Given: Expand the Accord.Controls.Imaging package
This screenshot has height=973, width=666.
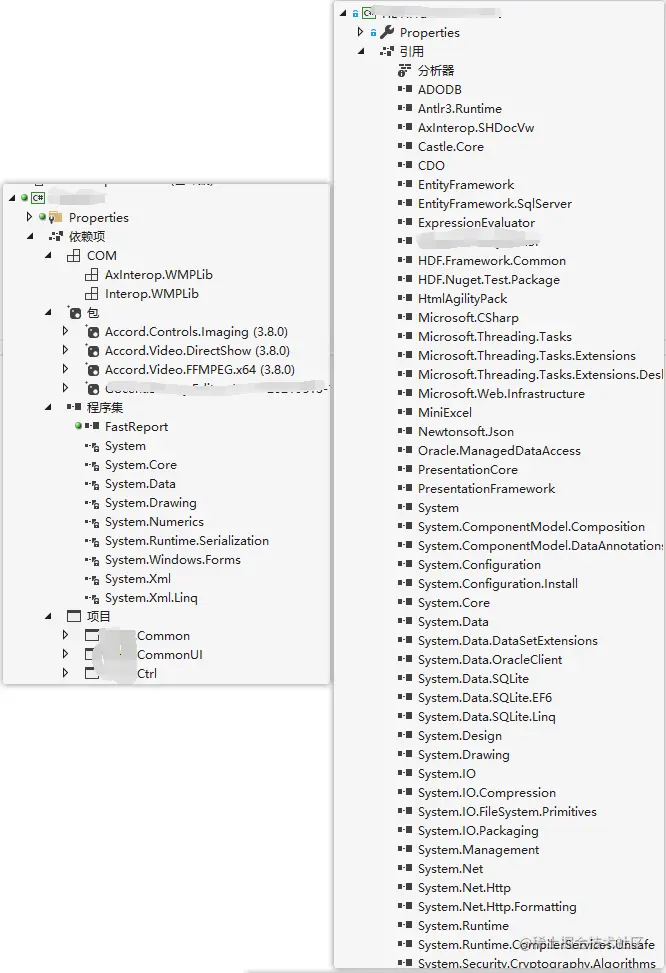Looking at the screenshot, I should point(65,331).
